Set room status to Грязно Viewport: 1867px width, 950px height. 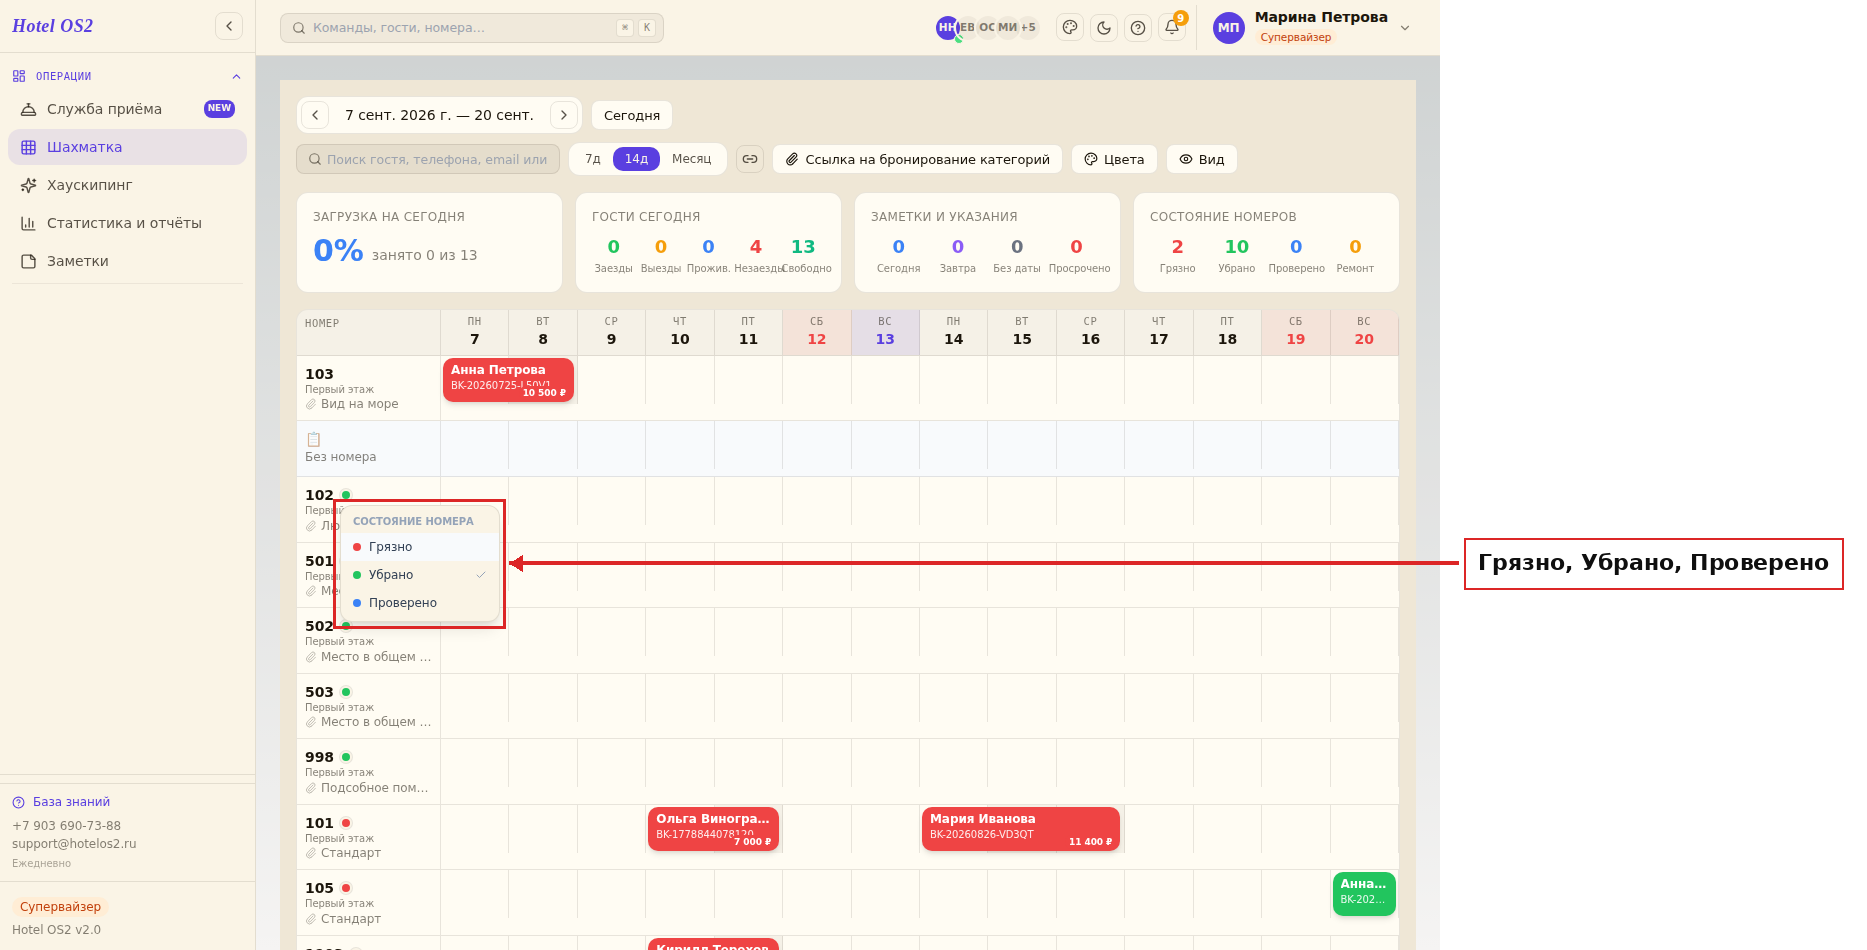[x=420, y=547]
